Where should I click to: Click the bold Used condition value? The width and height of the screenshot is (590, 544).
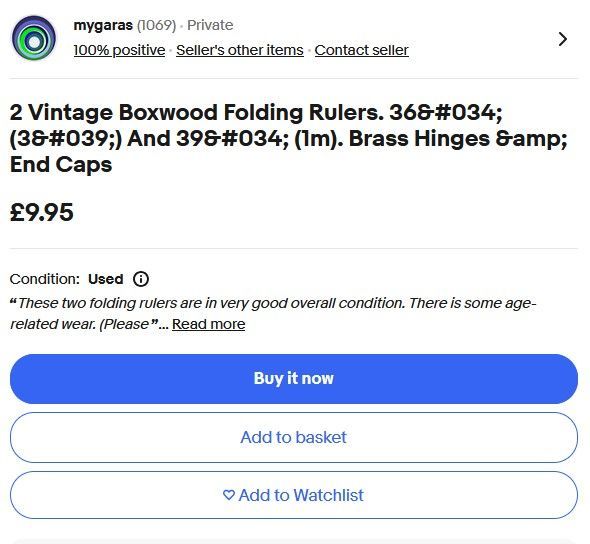[105, 279]
